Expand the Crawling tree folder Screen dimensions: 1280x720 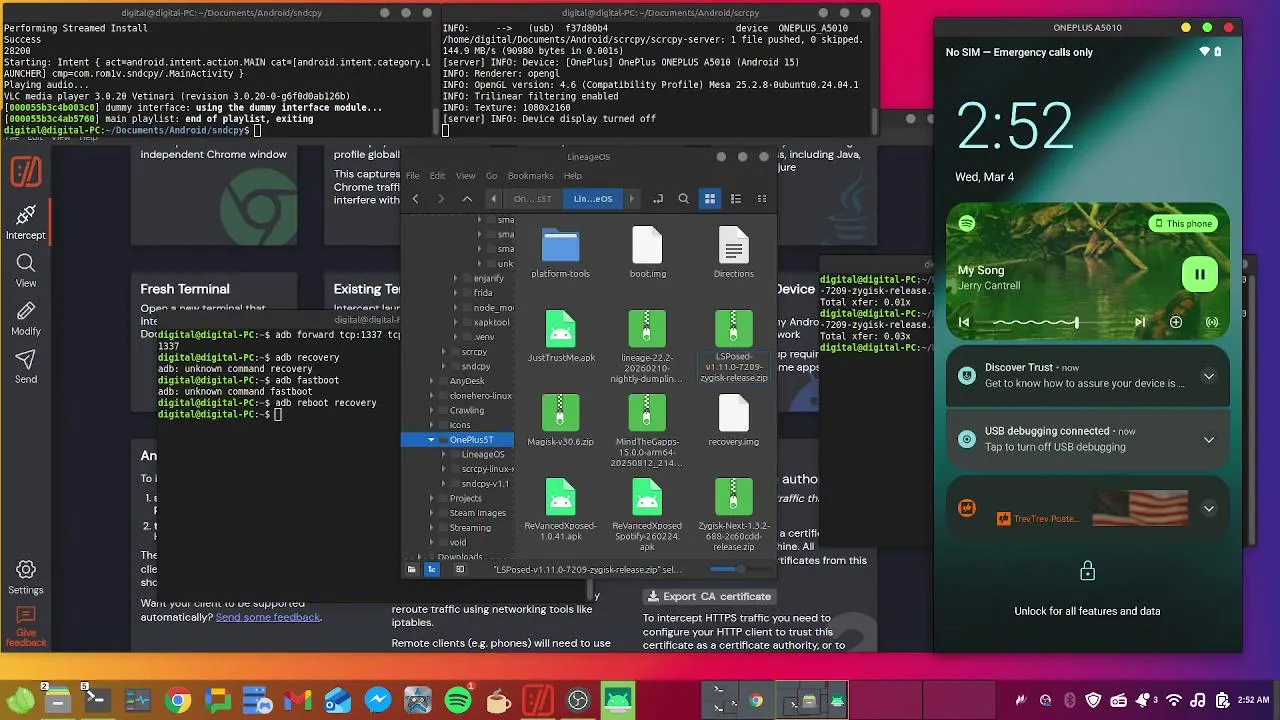[x=431, y=410]
